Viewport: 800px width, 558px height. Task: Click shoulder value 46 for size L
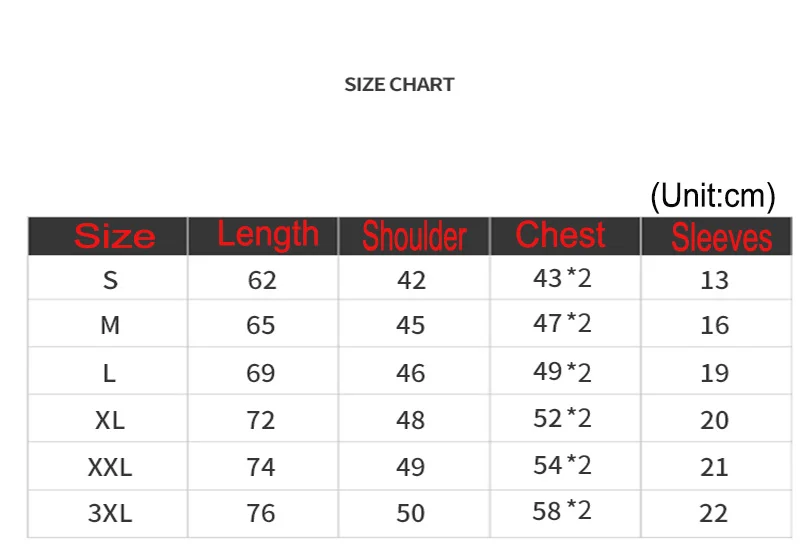click(411, 373)
